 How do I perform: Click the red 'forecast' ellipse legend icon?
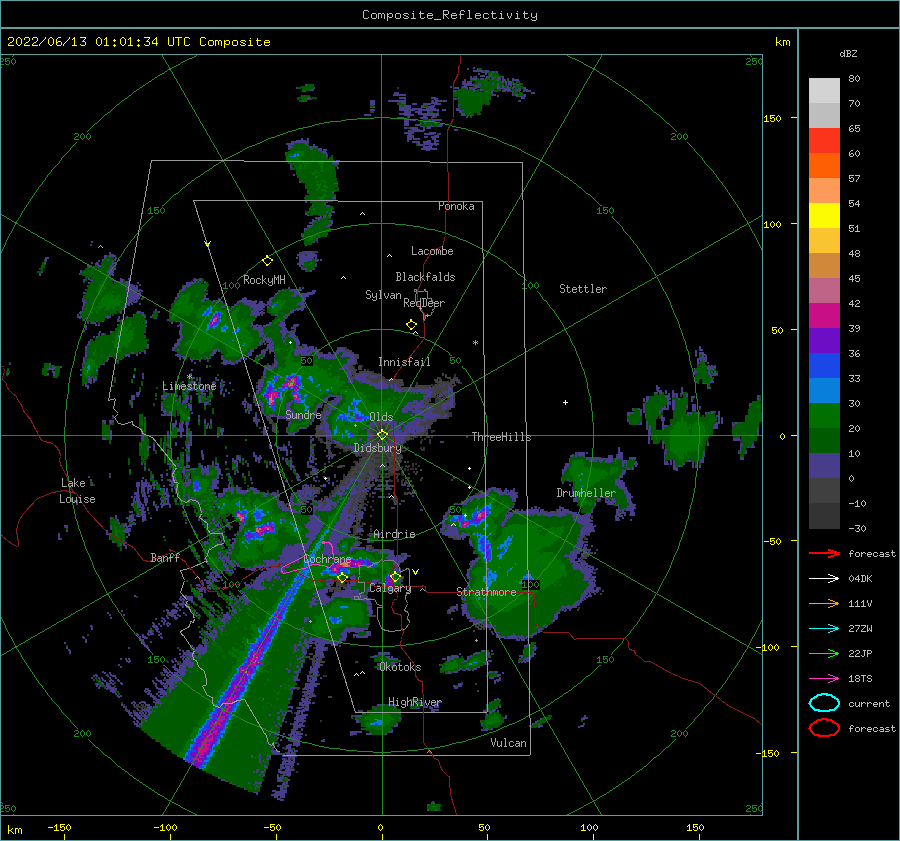click(824, 728)
